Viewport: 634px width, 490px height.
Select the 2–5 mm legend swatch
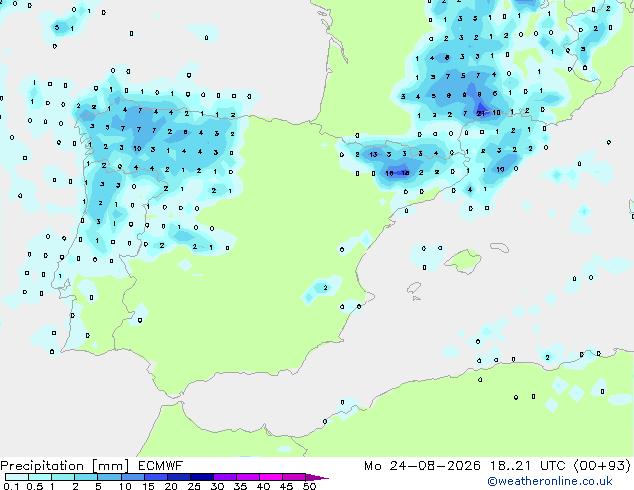point(86,477)
